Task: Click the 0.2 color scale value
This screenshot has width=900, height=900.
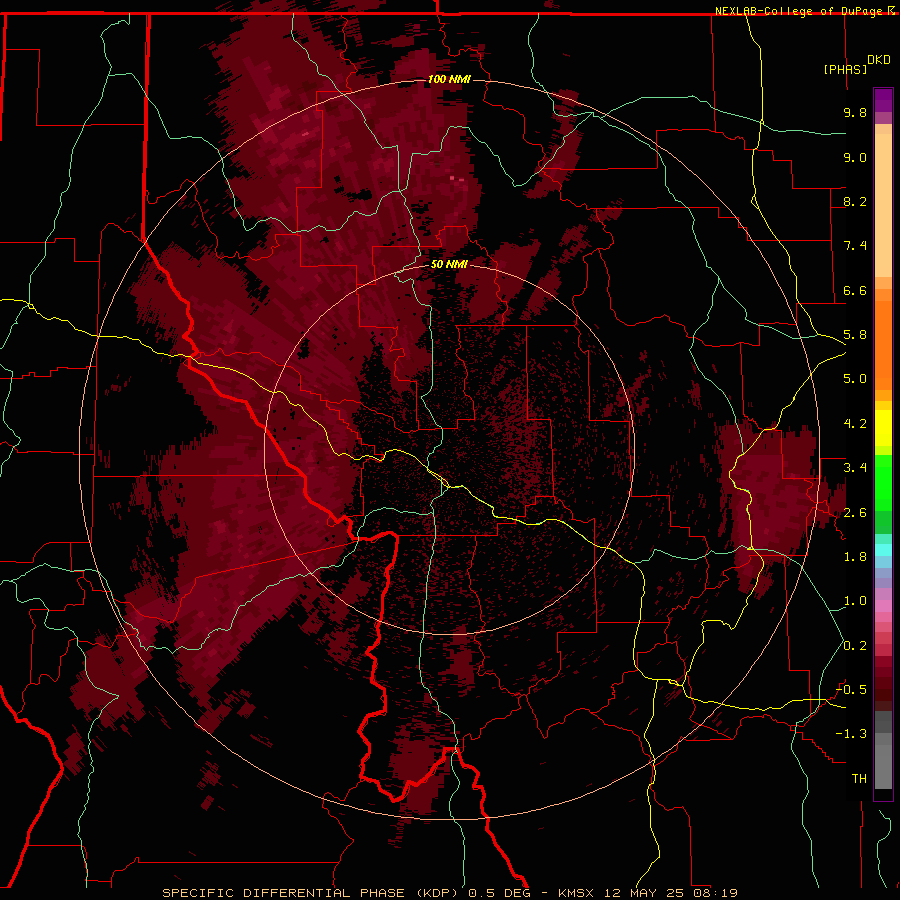Action: [855, 646]
